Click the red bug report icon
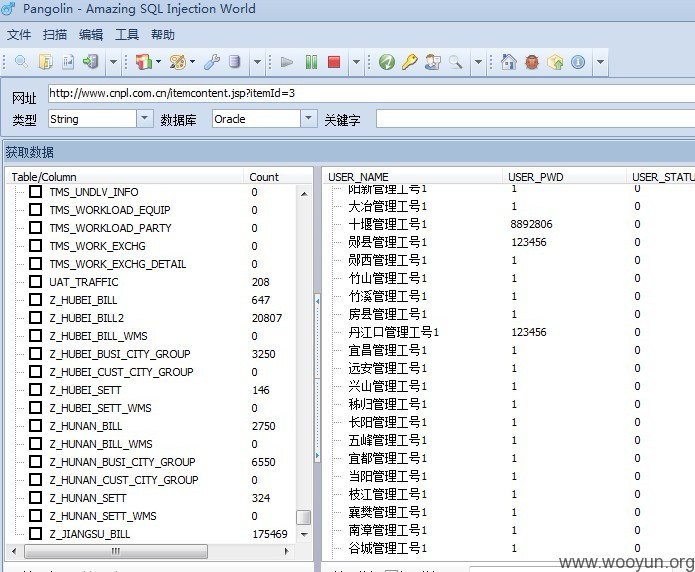Screen dimensions: 695x572 (531, 62)
